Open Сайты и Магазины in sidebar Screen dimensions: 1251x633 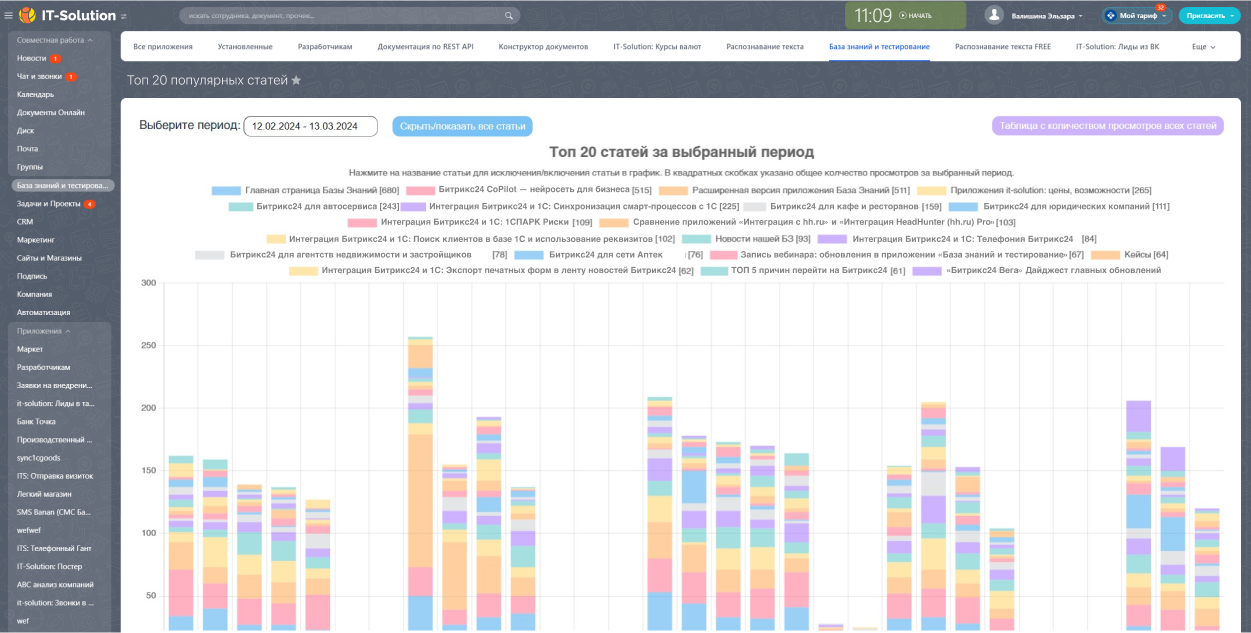point(49,258)
